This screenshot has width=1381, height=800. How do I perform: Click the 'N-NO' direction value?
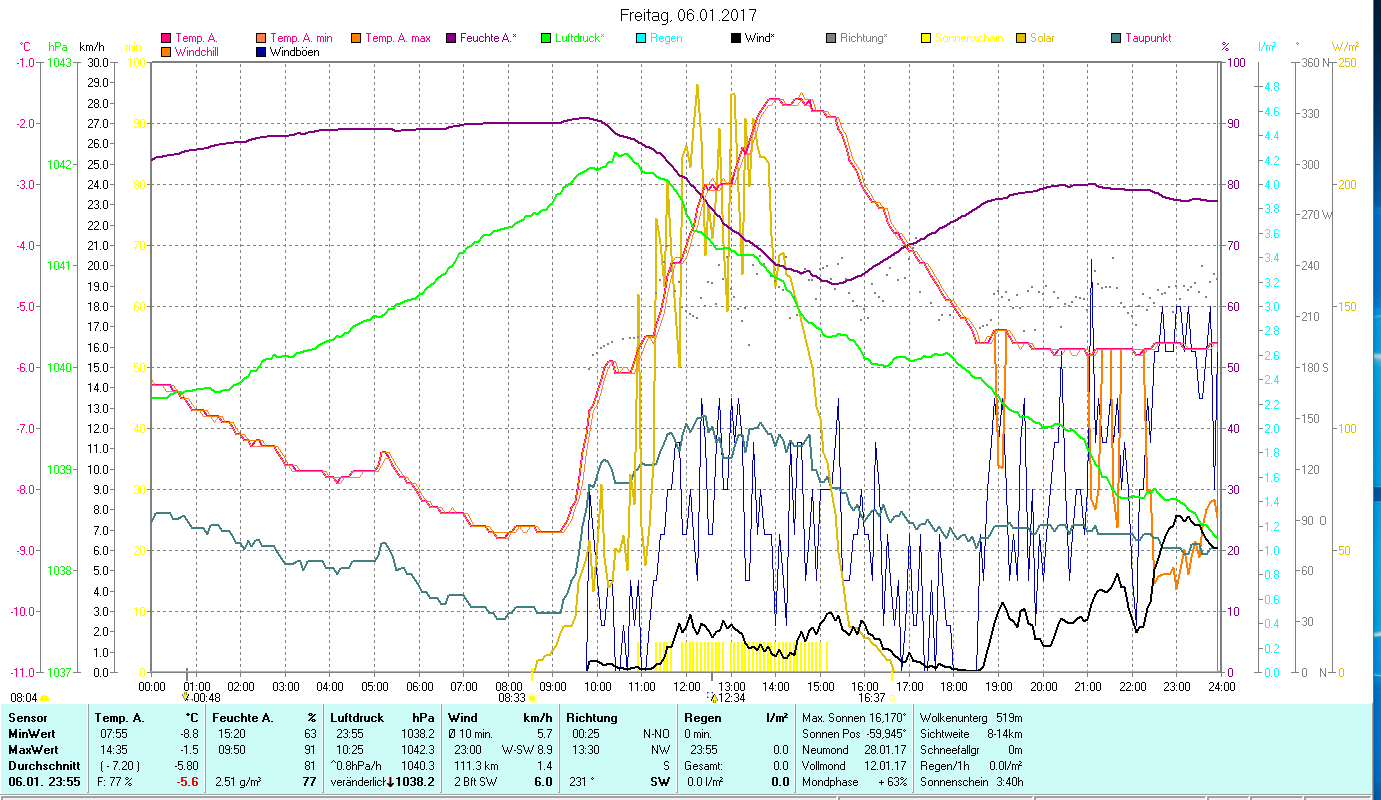656,734
